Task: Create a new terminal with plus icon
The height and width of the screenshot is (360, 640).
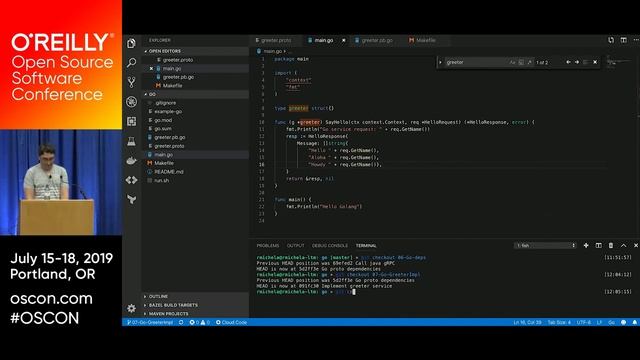Action: click(586, 245)
